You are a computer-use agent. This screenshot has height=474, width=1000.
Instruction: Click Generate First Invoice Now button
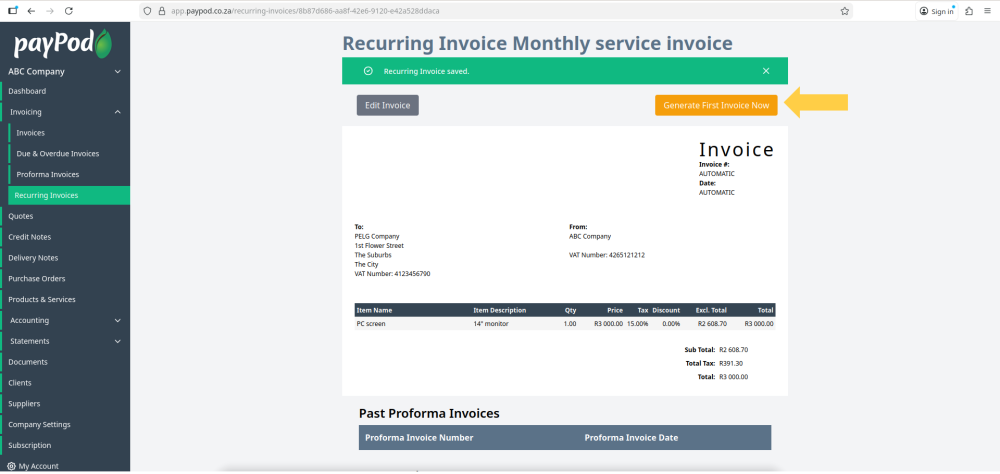click(716, 105)
